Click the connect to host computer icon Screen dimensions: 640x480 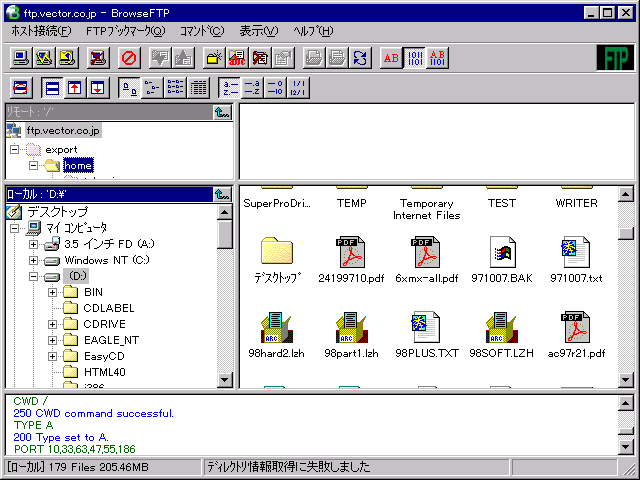pyautogui.click(x=20, y=58)
